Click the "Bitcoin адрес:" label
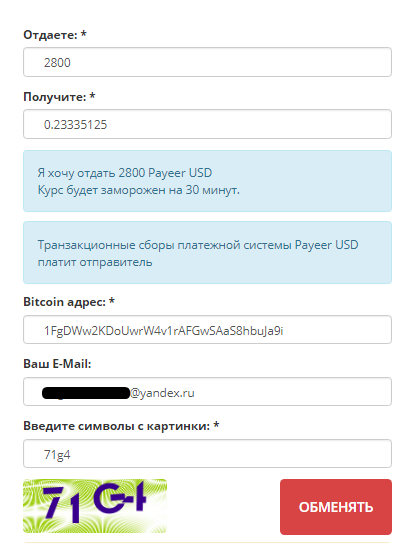The image size is (414, 543). pos(64,302)
